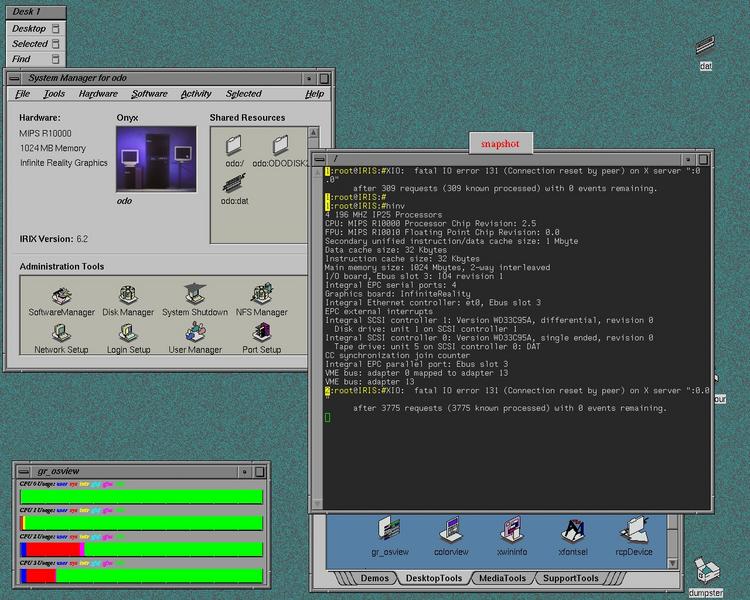Open the Port Setup icon
The height and width of the screenshot is (600, 750).
[x=261, y=338]
